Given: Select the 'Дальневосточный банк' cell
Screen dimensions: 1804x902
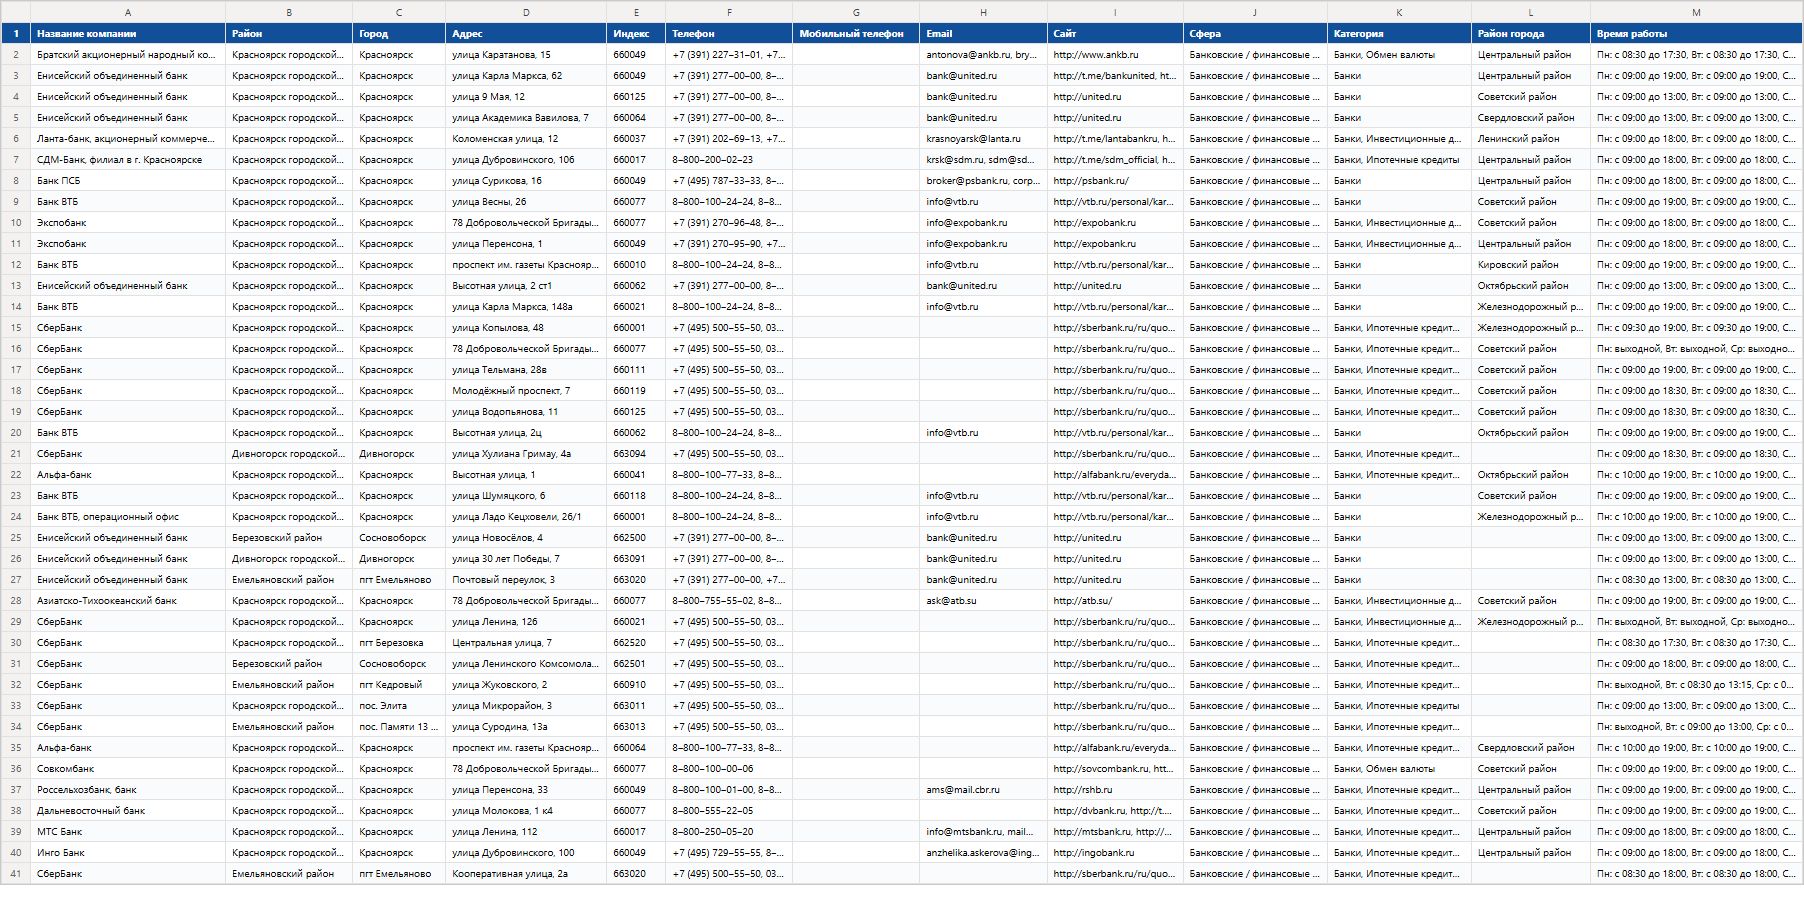Looking at the screenshot, I should pos(128,811).
